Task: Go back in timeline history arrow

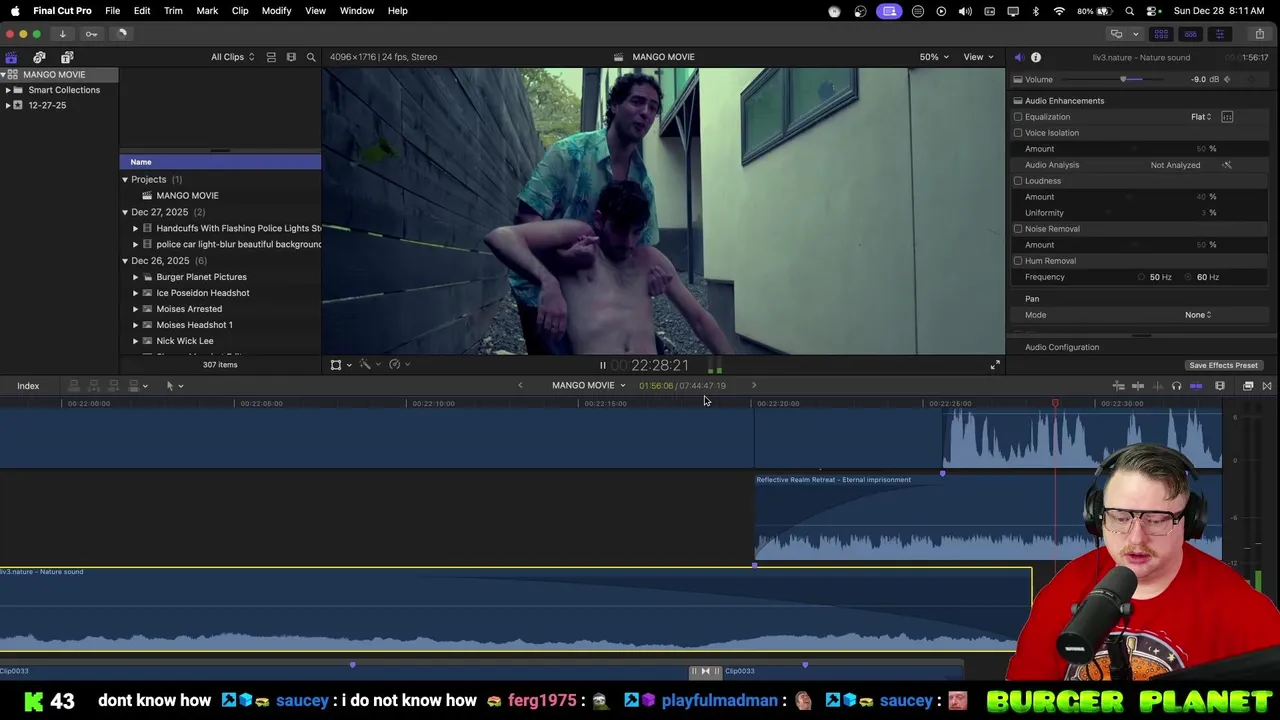Action: pyautogui.click(x=520, y=386)
